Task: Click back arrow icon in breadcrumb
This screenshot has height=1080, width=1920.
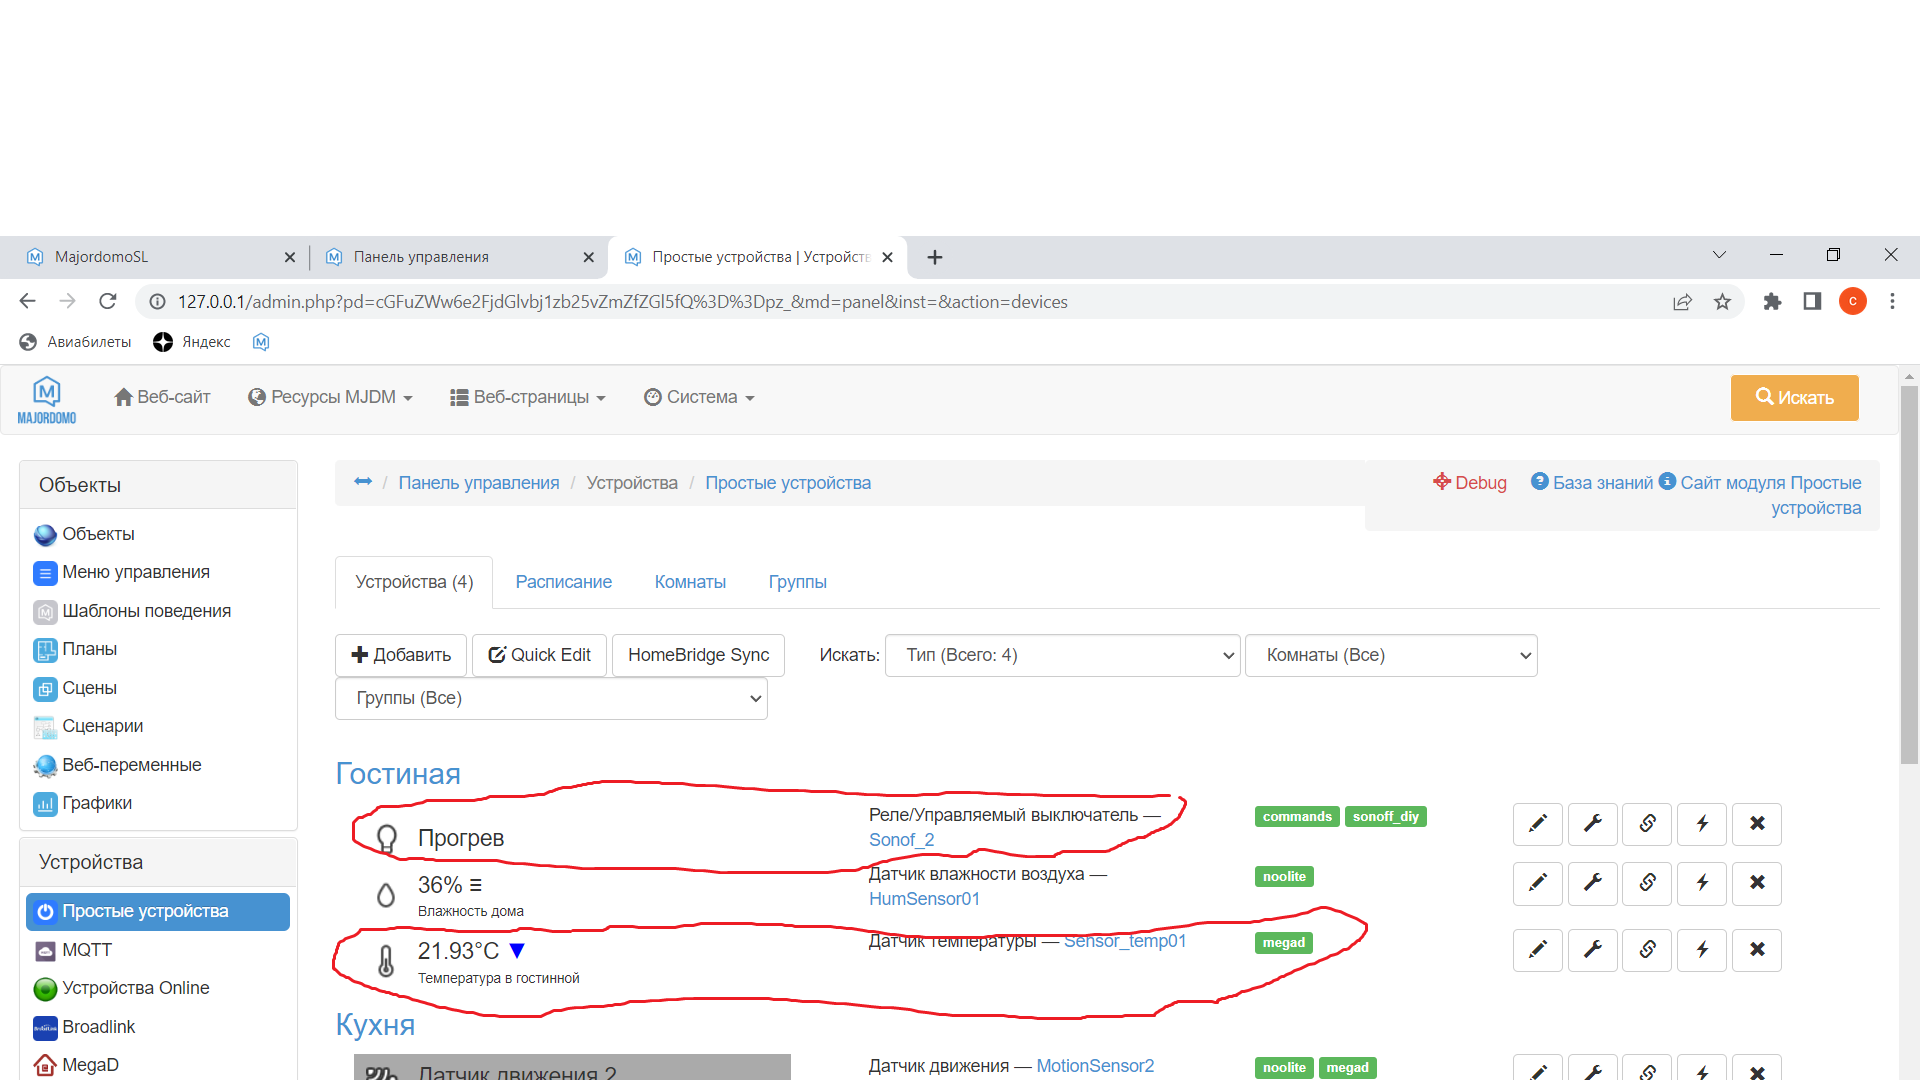Action: pyautogui.click(x=363, y=482)
